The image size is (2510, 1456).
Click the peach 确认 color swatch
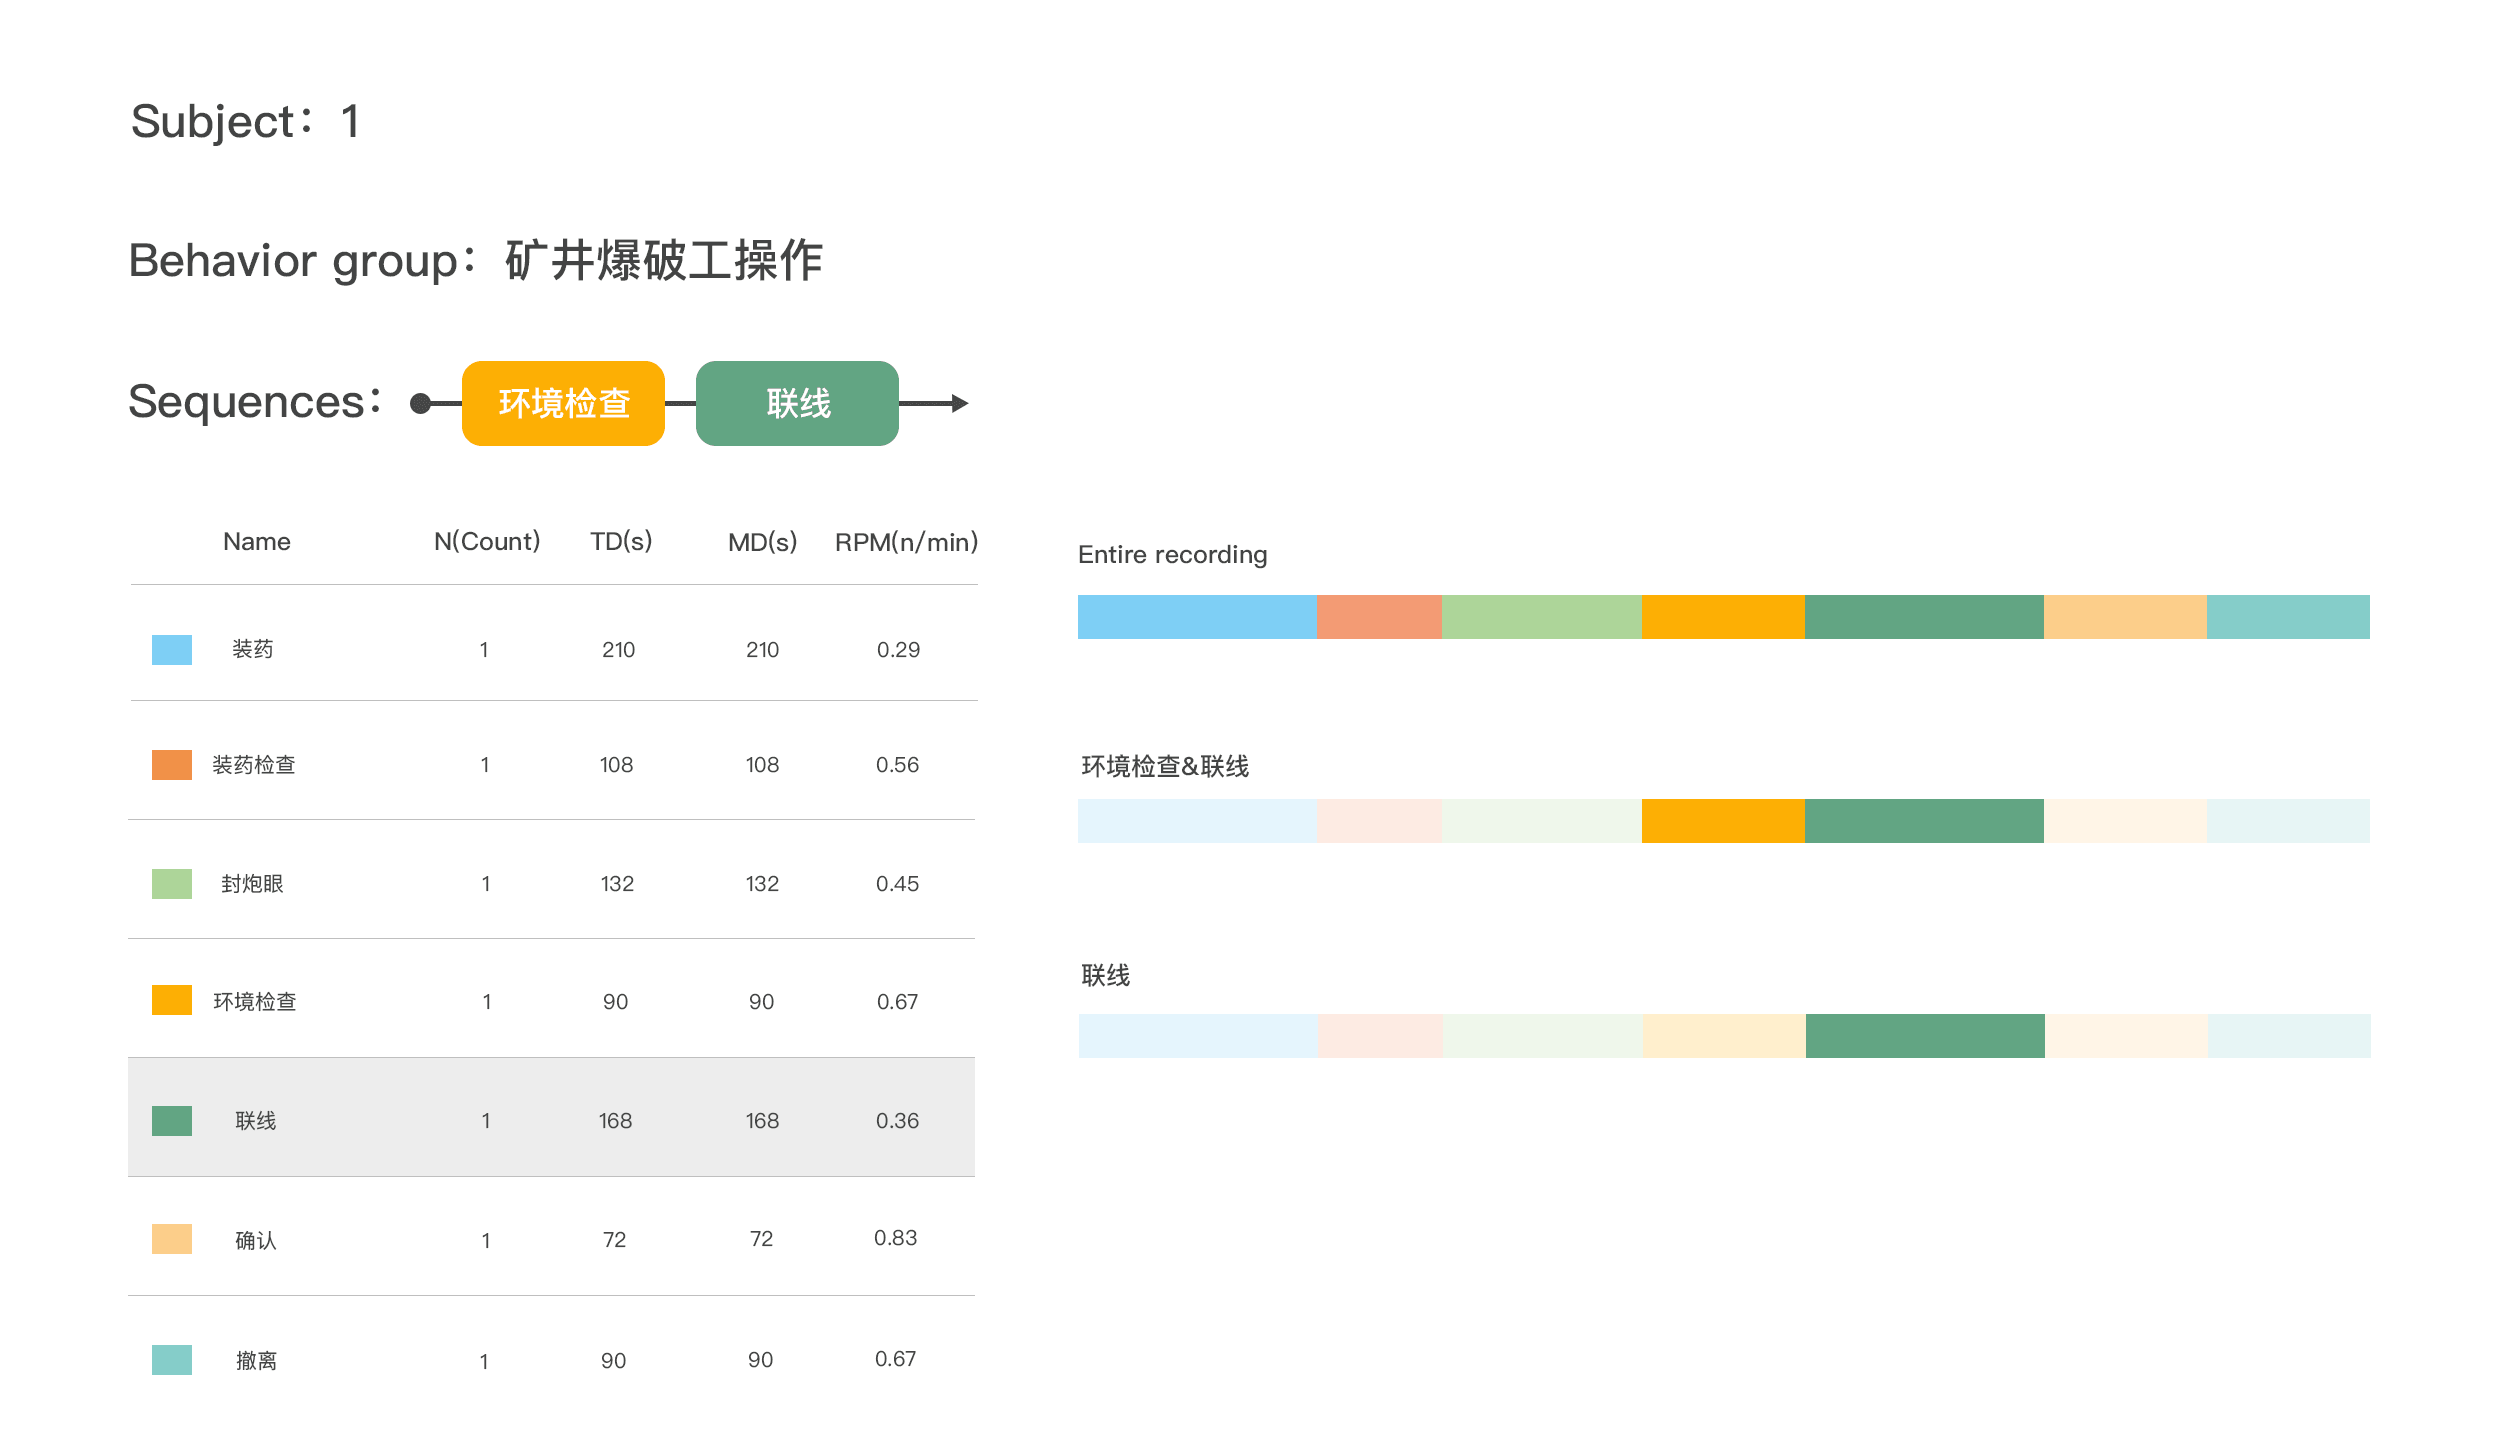(172, 1239)
